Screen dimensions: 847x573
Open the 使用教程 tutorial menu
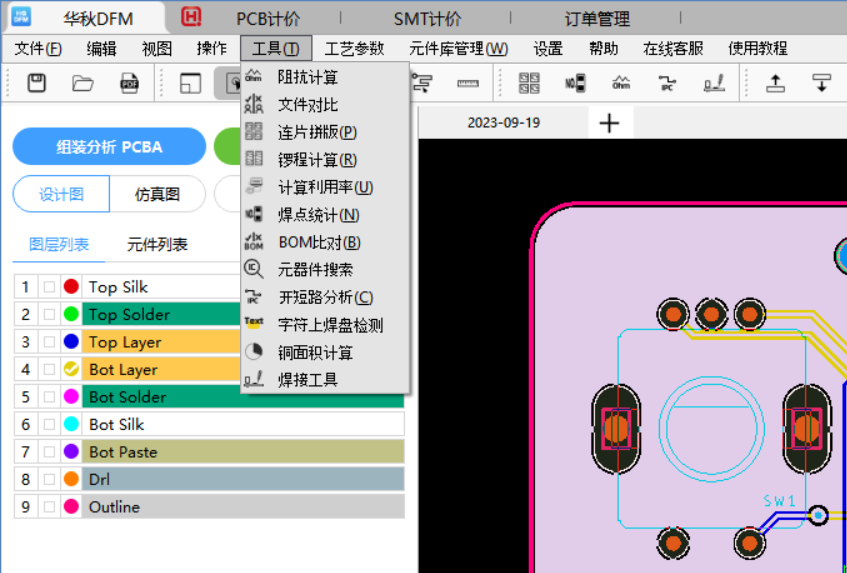[x=758, y=49]
